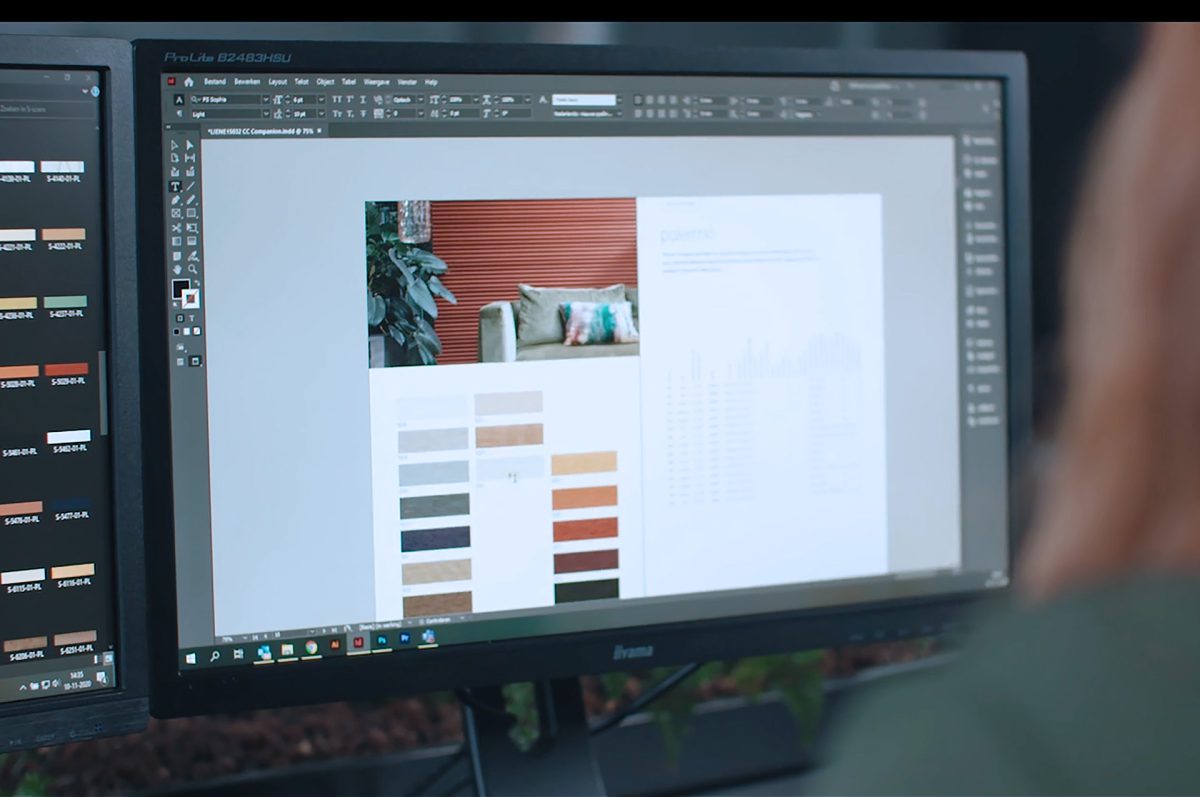Select the Eyedropper tool
Image resolution: width=1200 pixels, height=797 pixels.
point(191,255)
